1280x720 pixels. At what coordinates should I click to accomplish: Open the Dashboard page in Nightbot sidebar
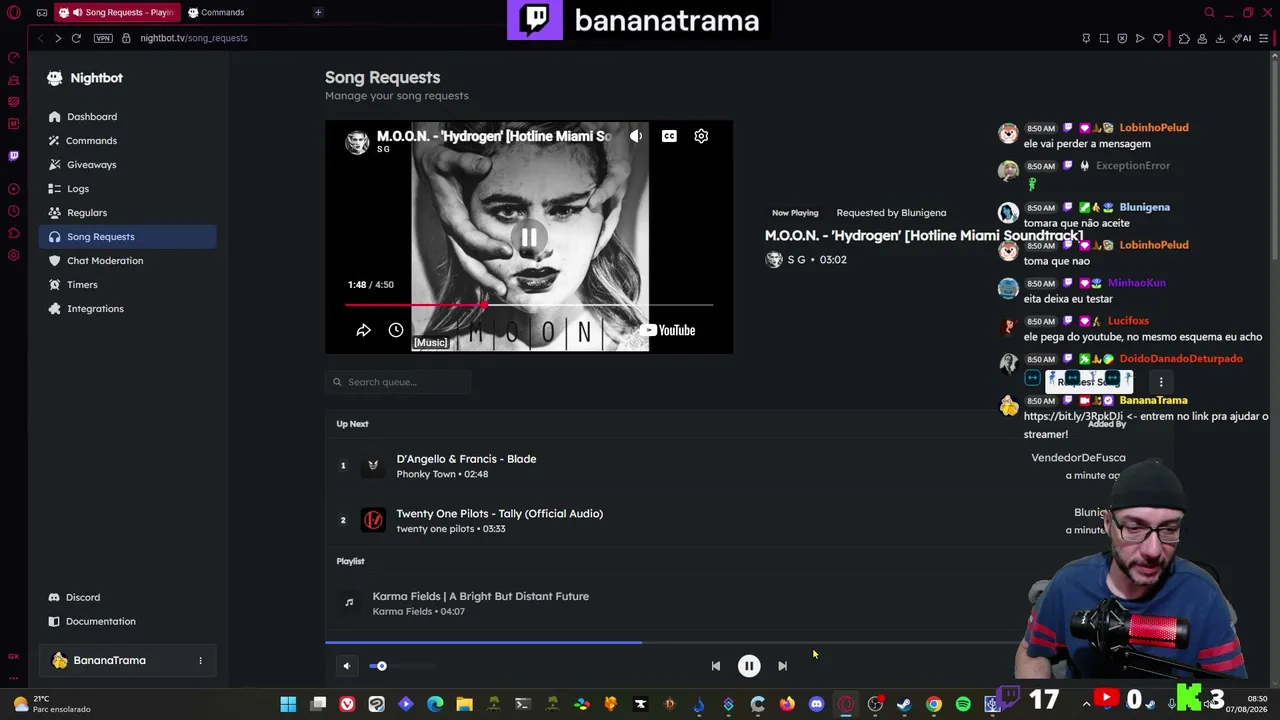click(x=127, y=117)
